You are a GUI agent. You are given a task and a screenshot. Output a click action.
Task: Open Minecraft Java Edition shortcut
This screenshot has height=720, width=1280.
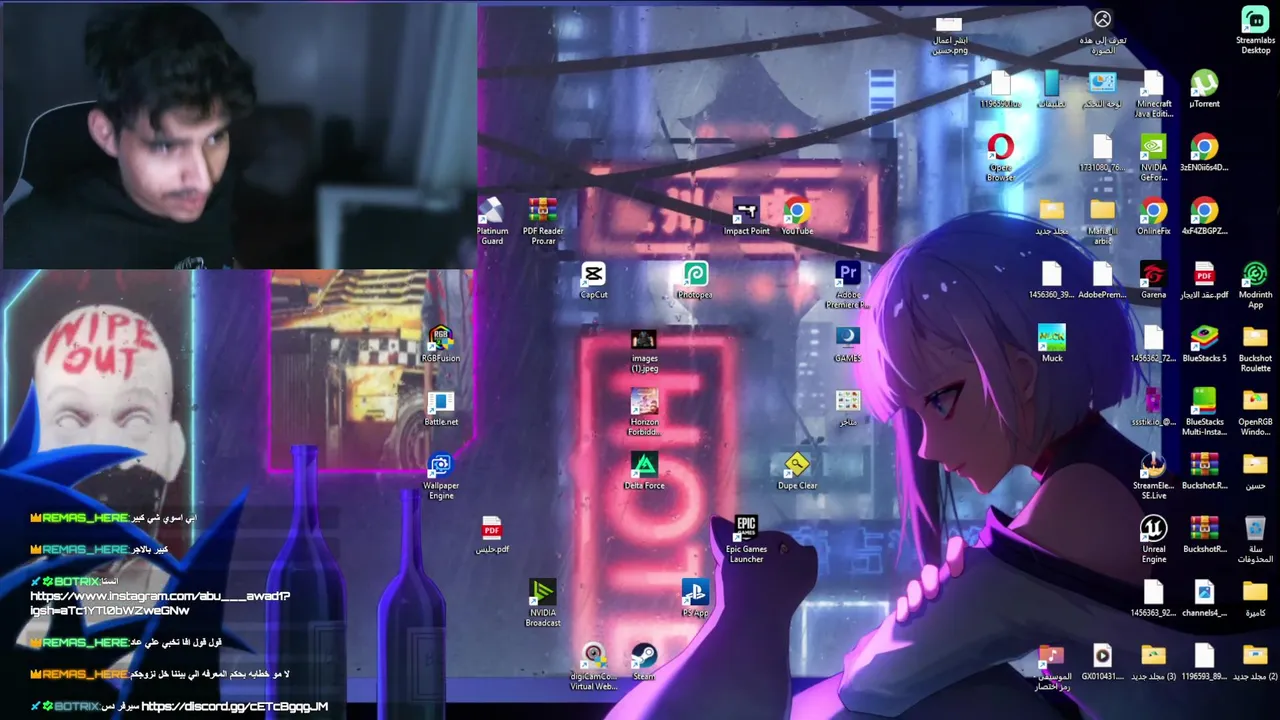[1153, 95]
